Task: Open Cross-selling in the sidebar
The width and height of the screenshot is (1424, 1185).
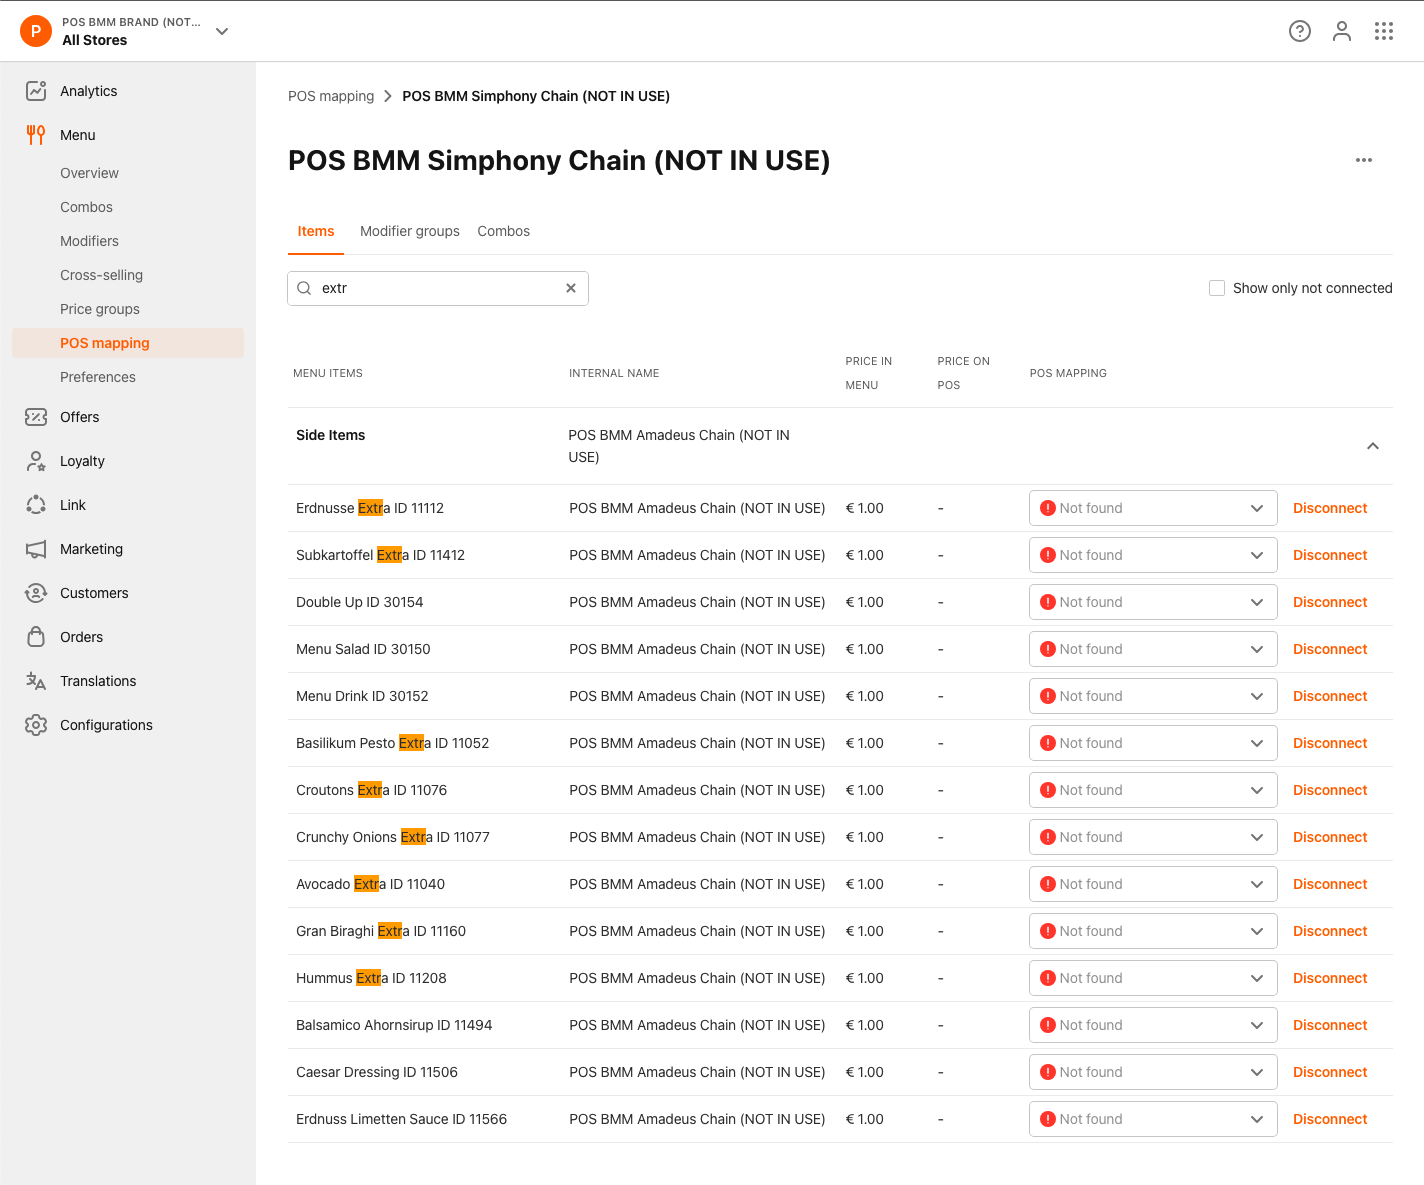Action: click(x=101, y=275)
